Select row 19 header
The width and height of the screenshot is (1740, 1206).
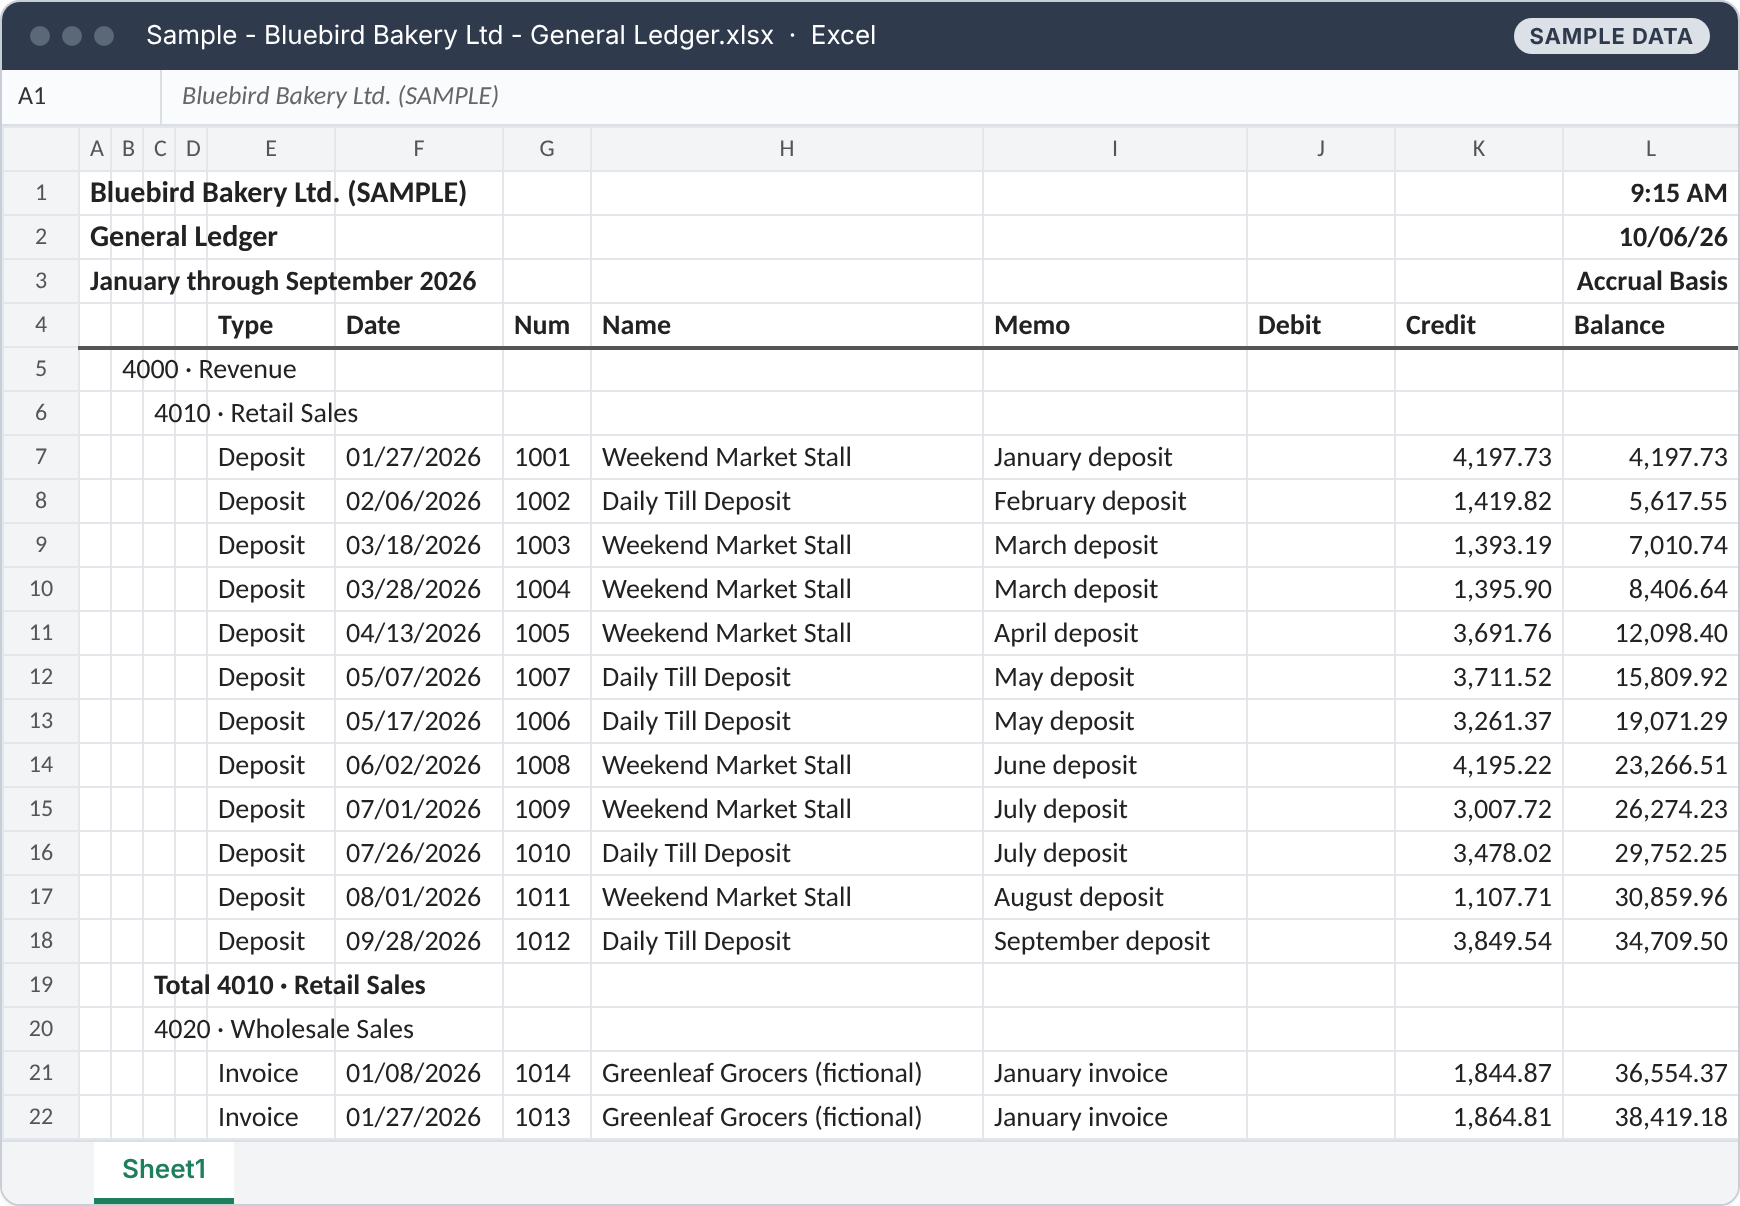tap(41, 985)
